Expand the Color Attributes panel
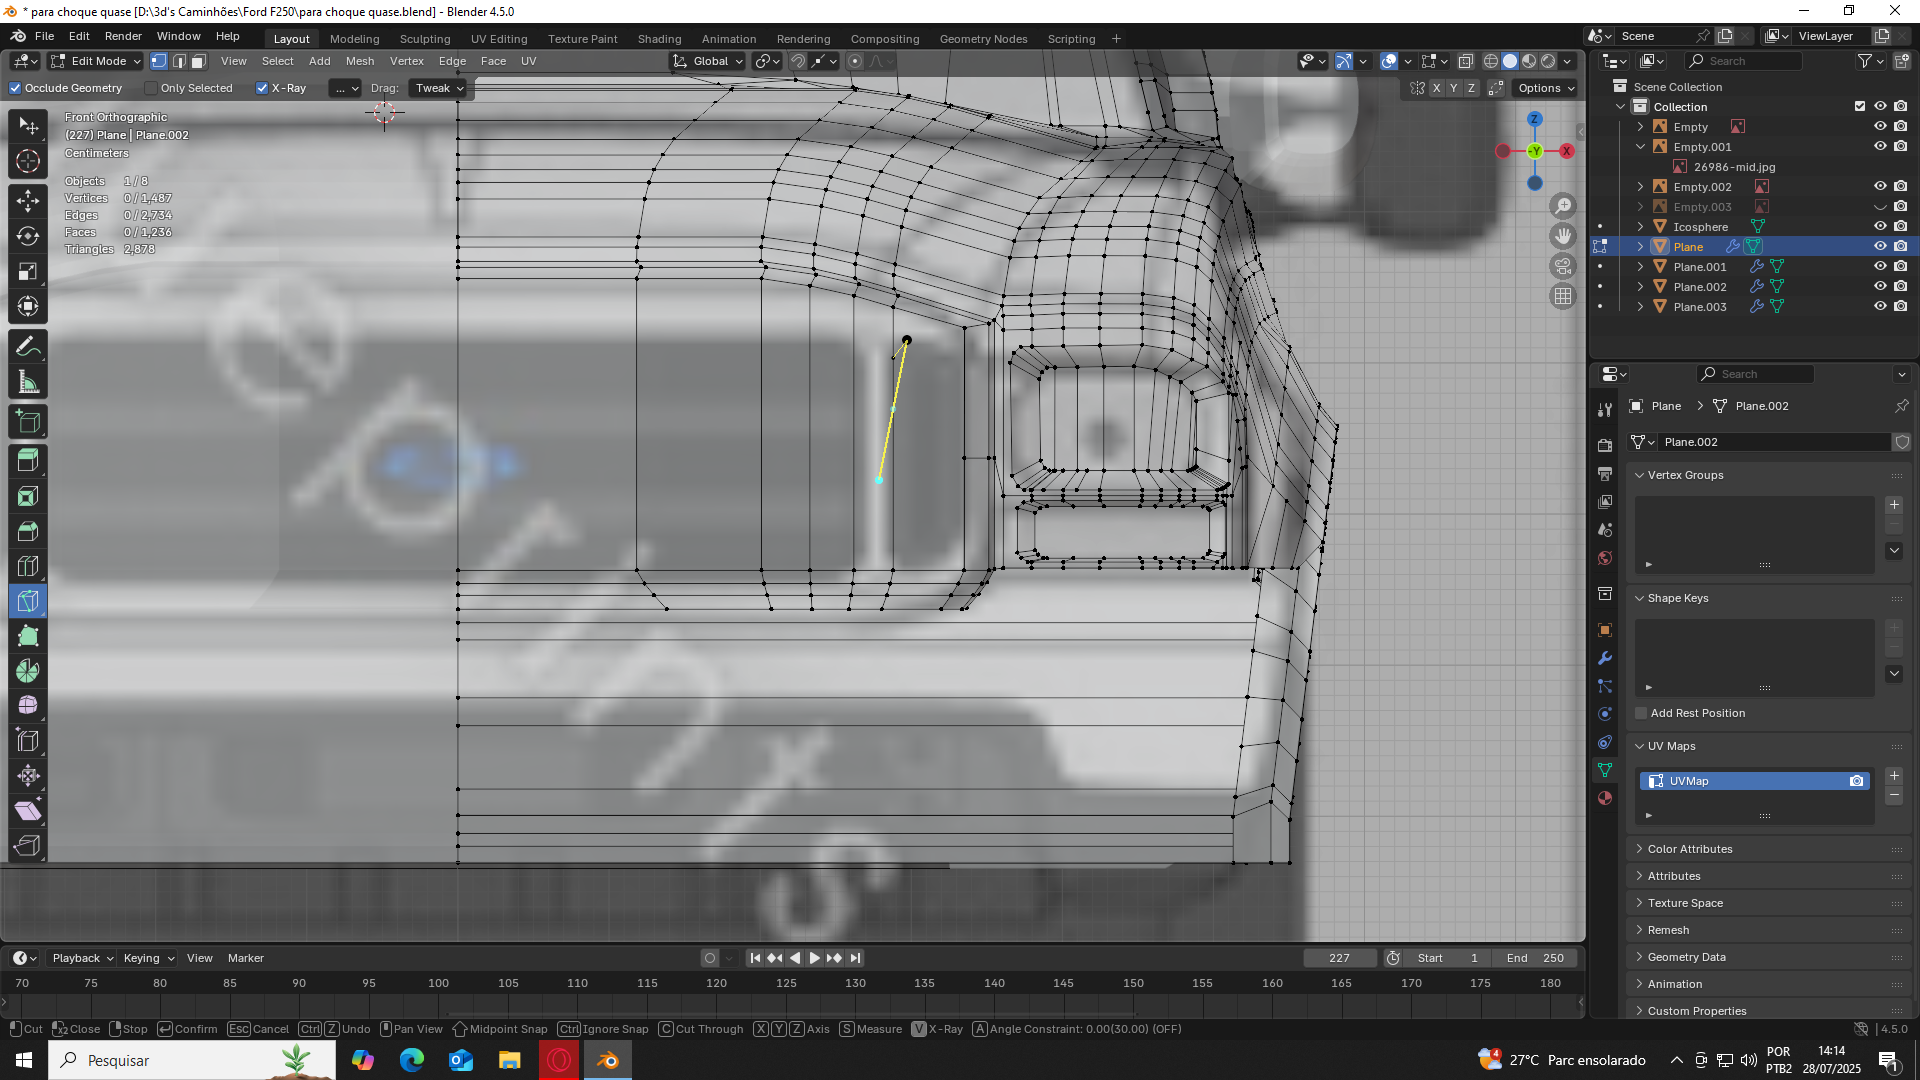 [x=1690, y=849]
